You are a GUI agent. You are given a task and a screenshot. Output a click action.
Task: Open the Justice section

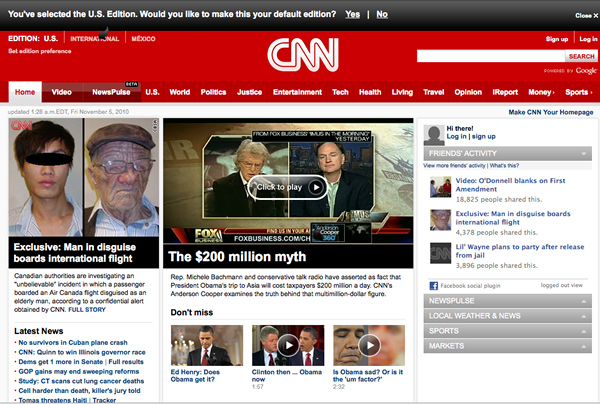pyautogui.click(x=249, y=92)
